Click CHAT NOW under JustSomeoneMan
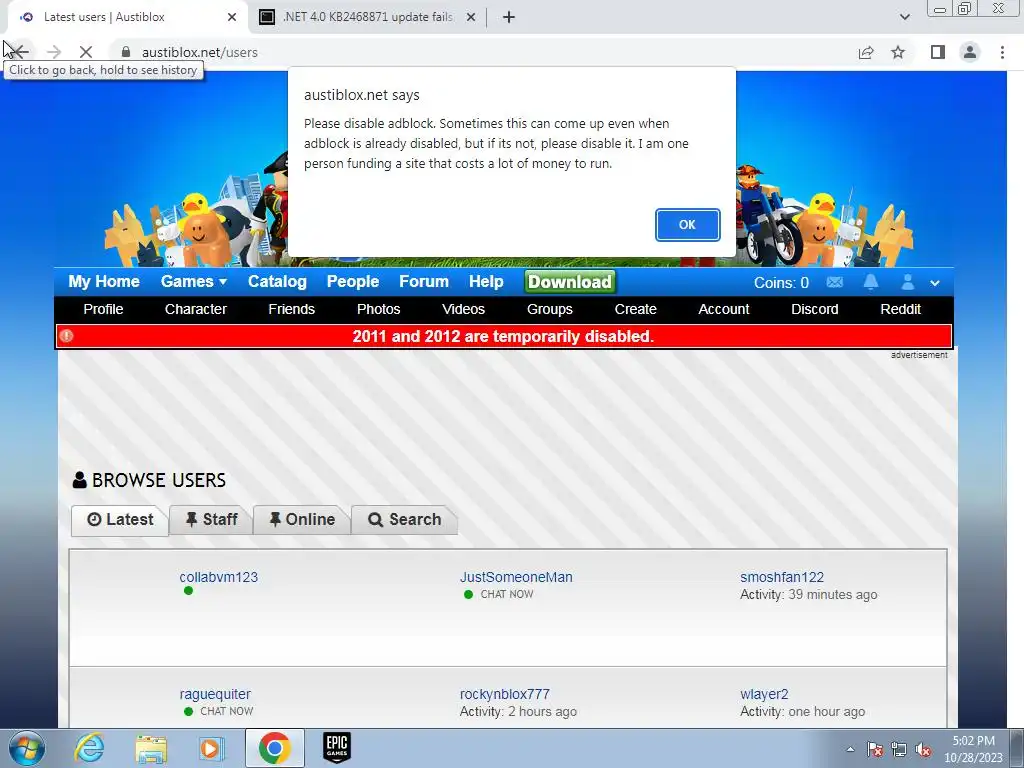Screen dimensions: 1024x768 [507, 594]
